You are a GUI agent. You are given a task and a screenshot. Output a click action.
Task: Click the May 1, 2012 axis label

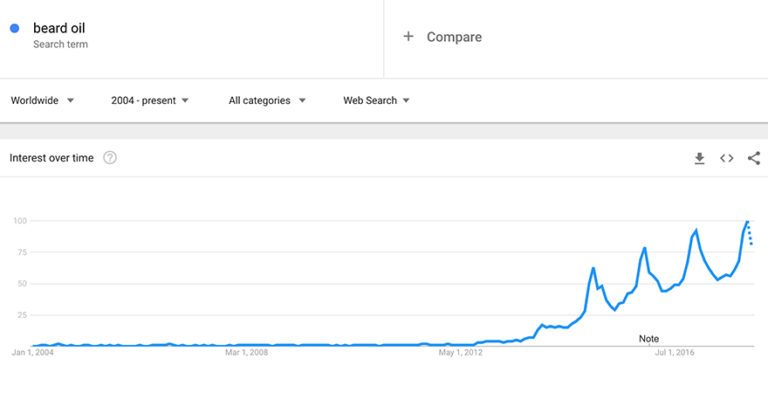pyautogui.click(x=460, y=352)
